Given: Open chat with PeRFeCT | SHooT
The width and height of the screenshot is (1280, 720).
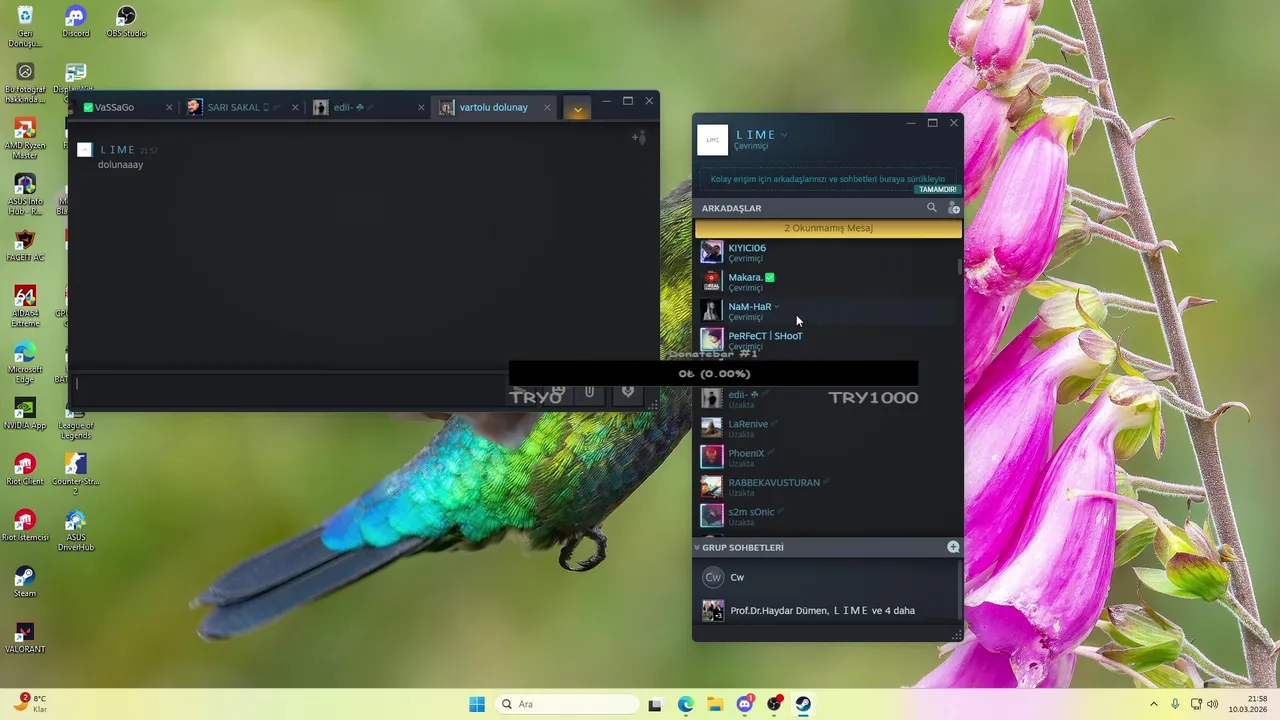Looking at the screenshot, I should [826, 340].
